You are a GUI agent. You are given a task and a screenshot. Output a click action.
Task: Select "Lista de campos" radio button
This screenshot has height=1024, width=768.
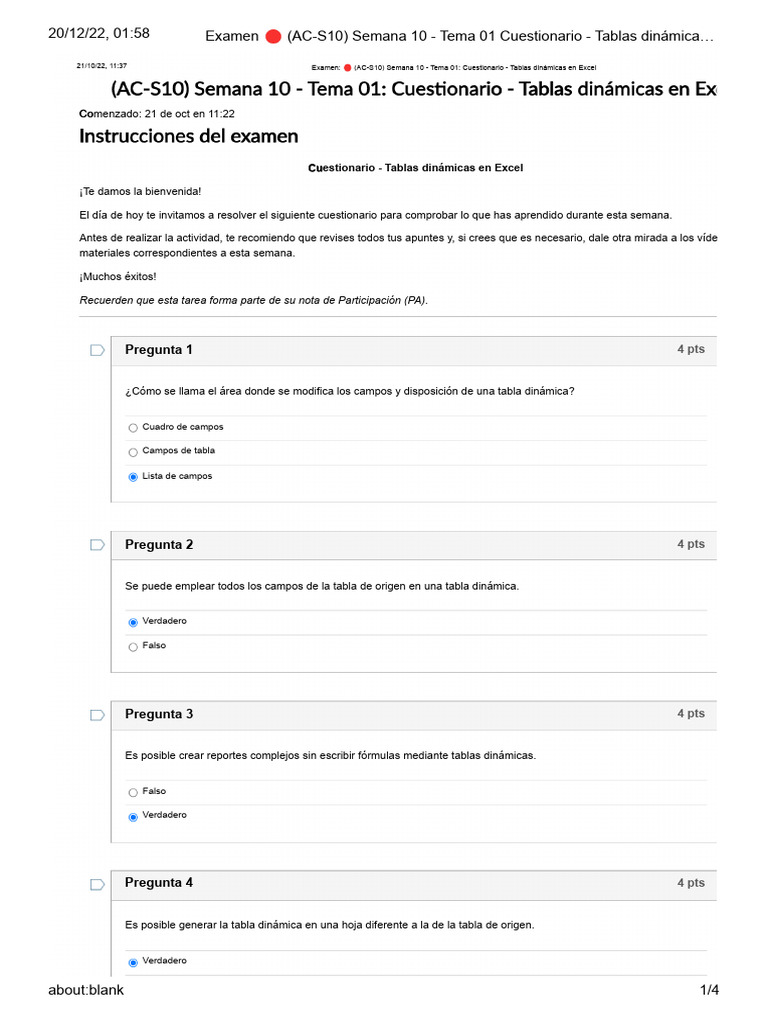(x=133, y=477)
